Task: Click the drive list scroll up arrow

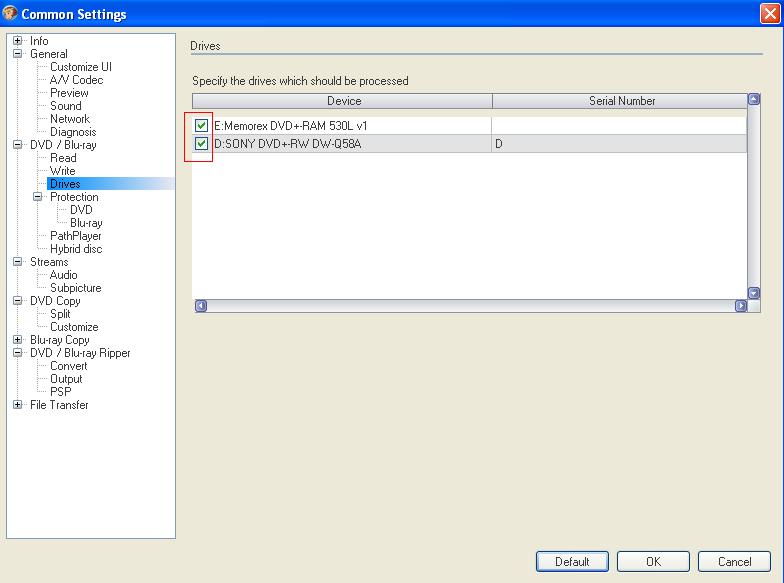Action: click(x=754, y=99)
